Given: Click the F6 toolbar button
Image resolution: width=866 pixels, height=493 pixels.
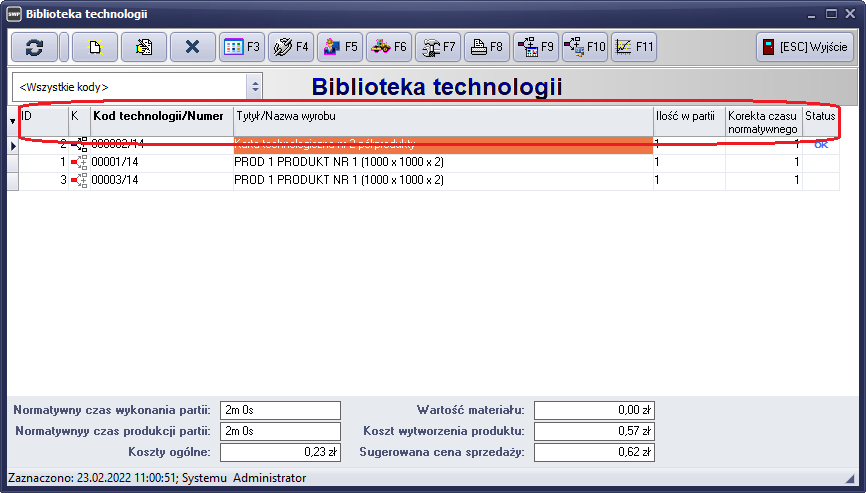Looking at the screenshot, I should [388, 47].
